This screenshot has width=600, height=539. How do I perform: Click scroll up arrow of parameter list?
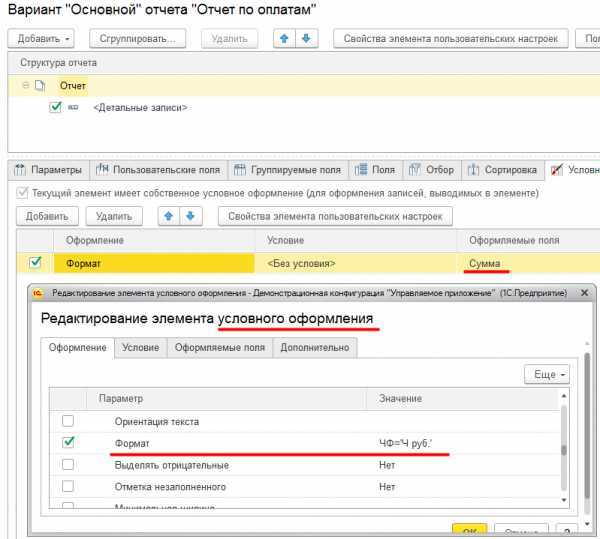click(x=564, y=396)
